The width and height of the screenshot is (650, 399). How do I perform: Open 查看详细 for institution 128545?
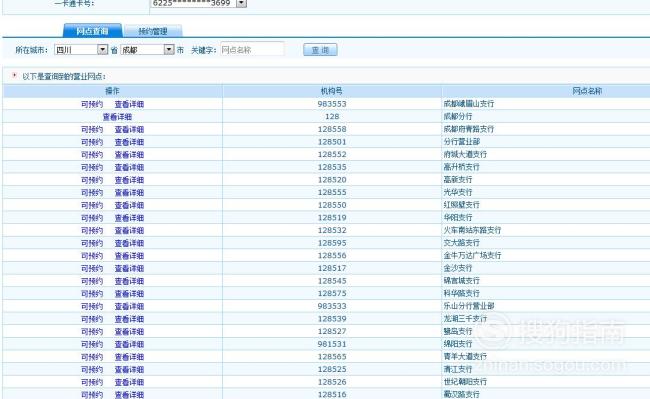pos(129,281)
